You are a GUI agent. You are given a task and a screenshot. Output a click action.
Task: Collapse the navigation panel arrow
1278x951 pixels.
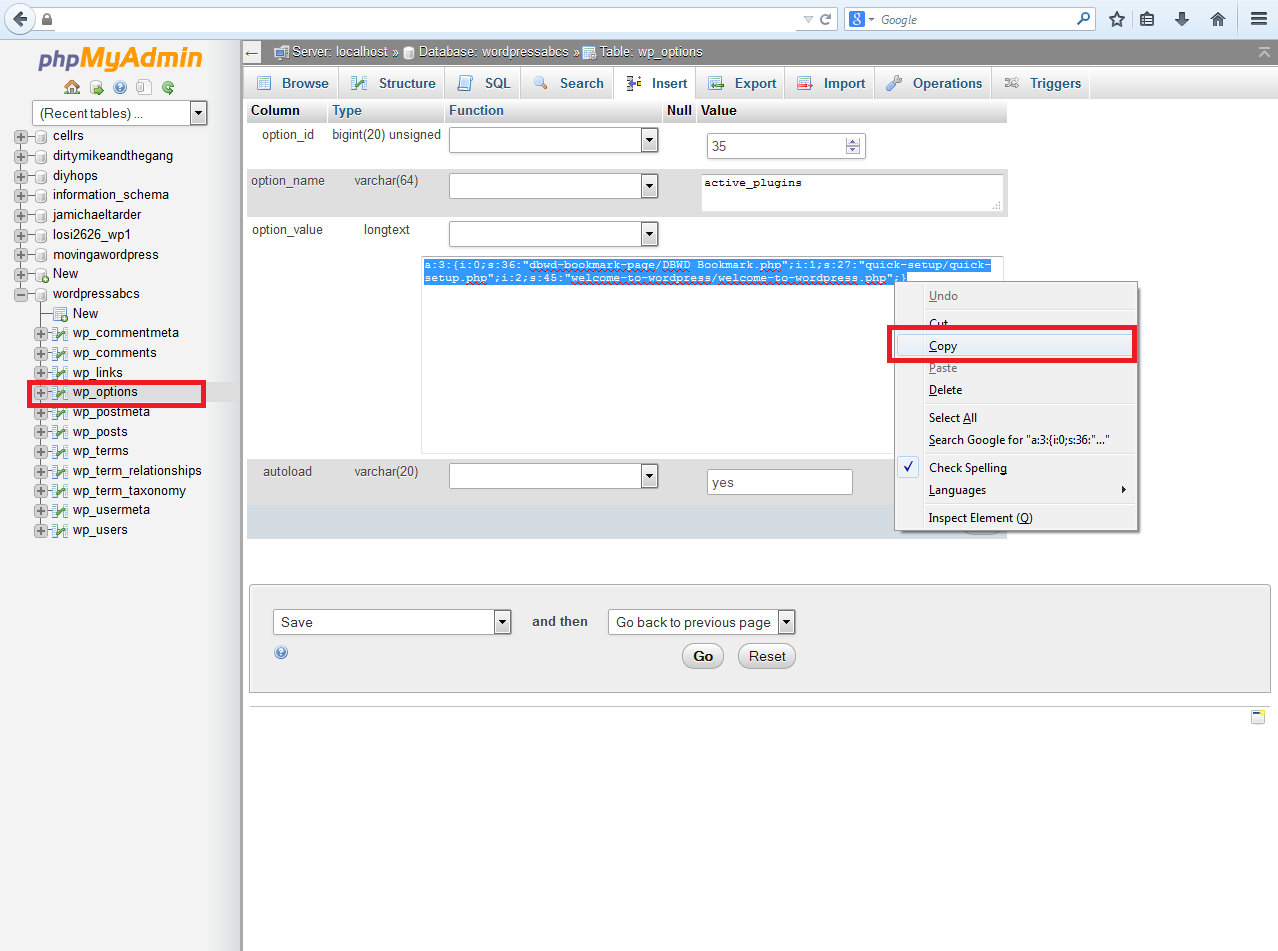pos(252,52)
